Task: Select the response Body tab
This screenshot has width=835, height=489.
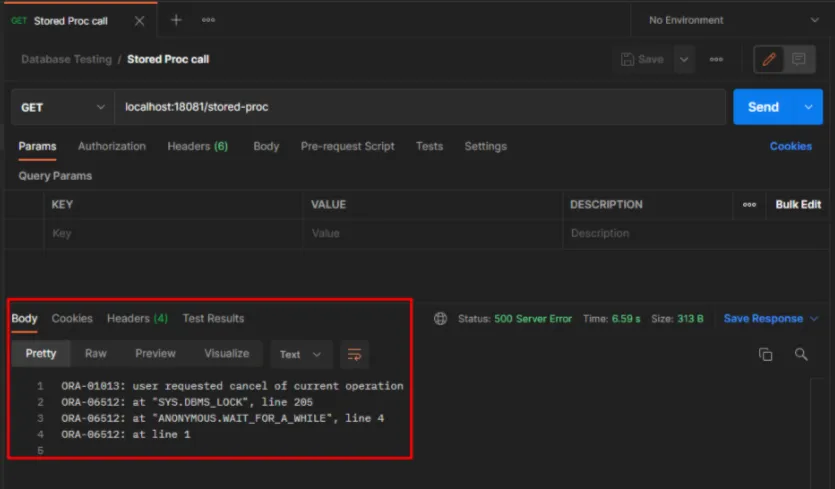Action: click(24, 319)
